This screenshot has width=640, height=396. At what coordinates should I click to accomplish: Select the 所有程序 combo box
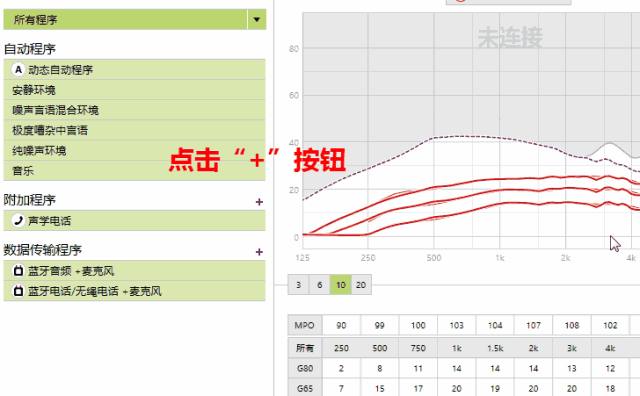point(135,20)
